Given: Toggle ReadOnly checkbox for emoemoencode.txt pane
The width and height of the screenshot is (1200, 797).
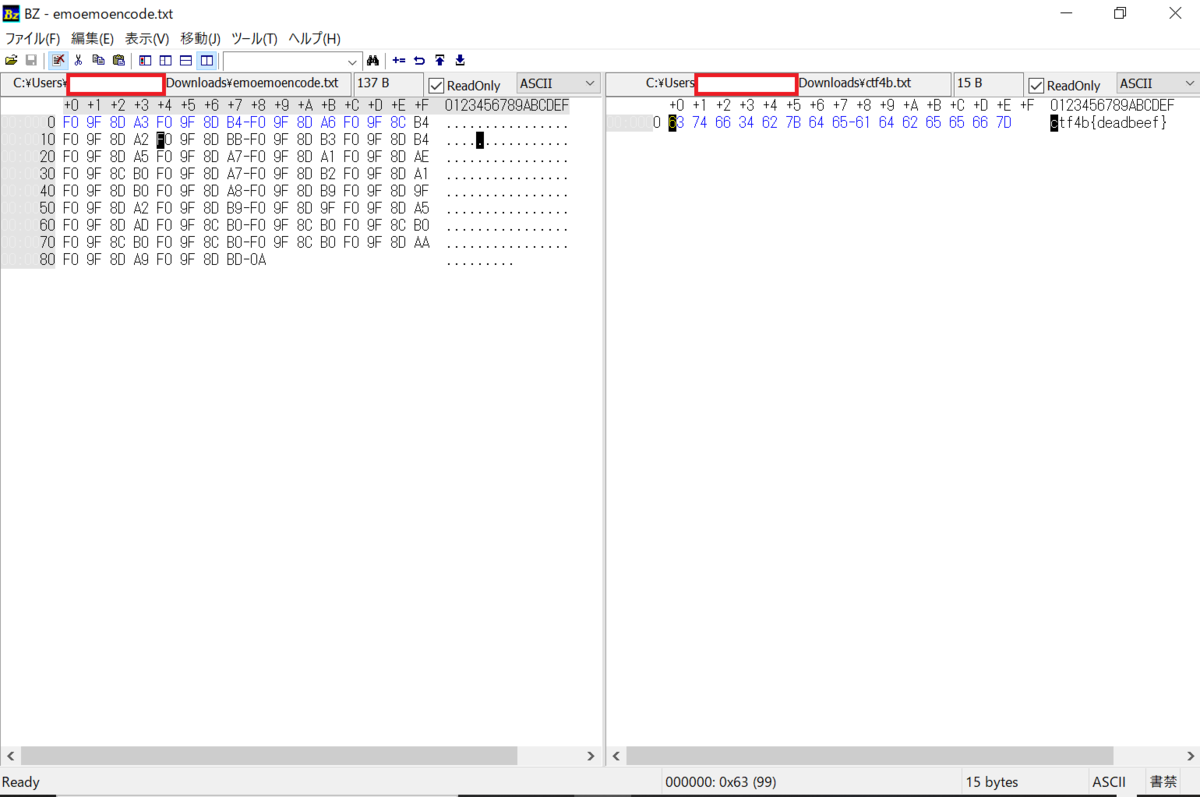Looking at the screenshot, I should (436, 85).
